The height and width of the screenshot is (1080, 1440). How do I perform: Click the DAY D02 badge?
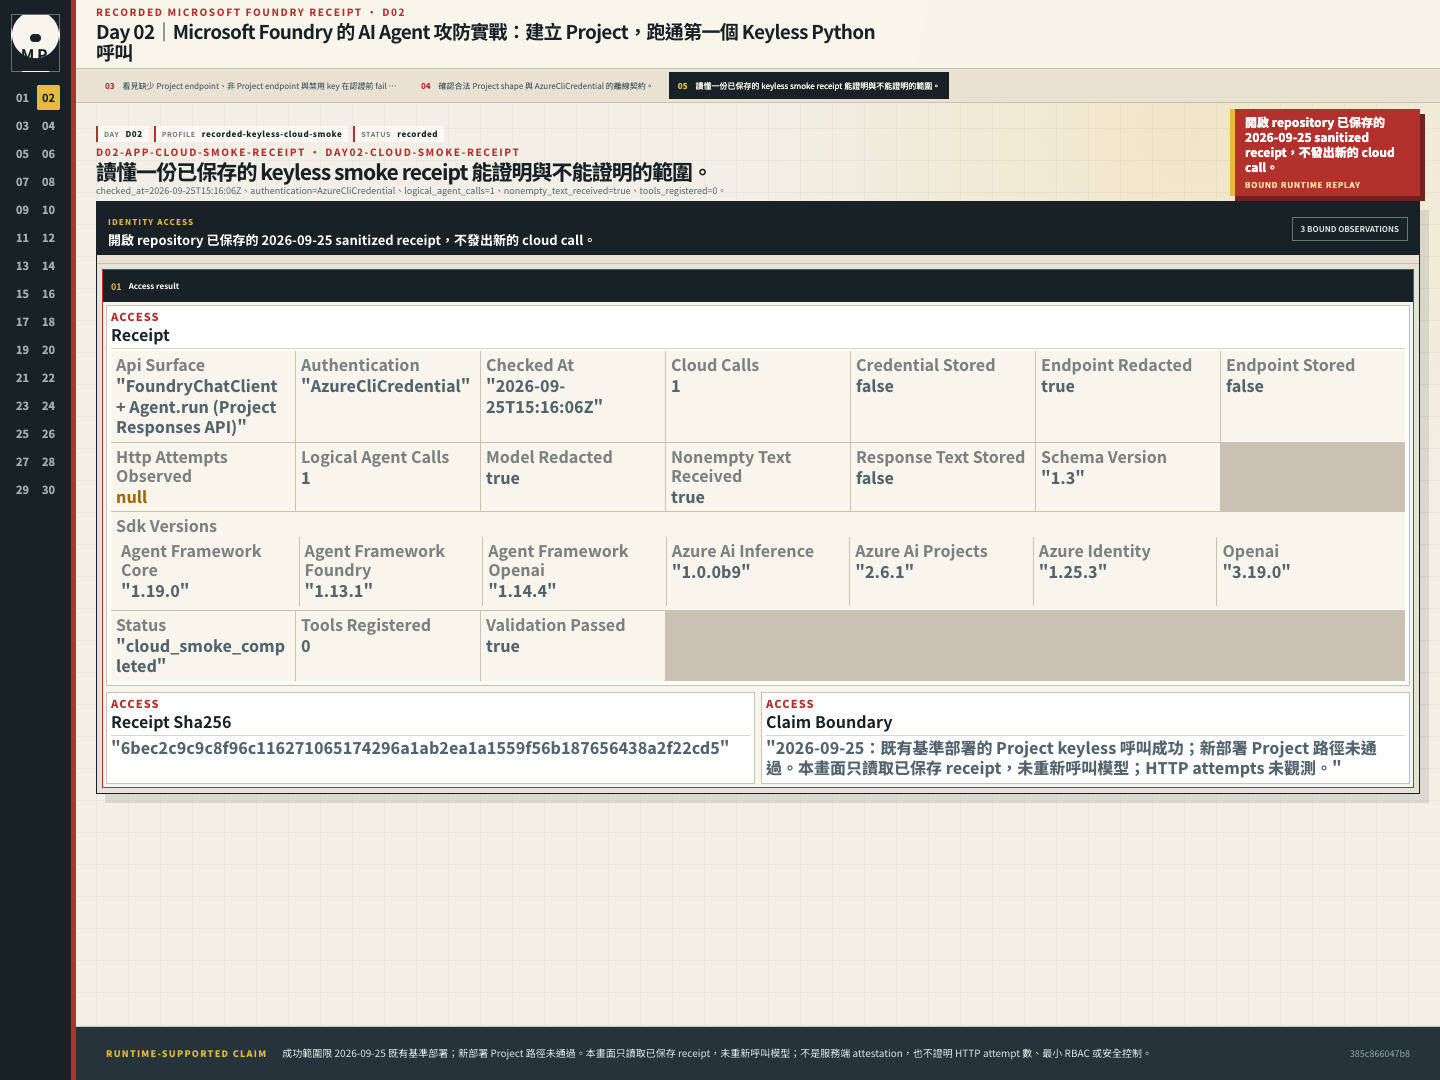click(x=122, y=134)
